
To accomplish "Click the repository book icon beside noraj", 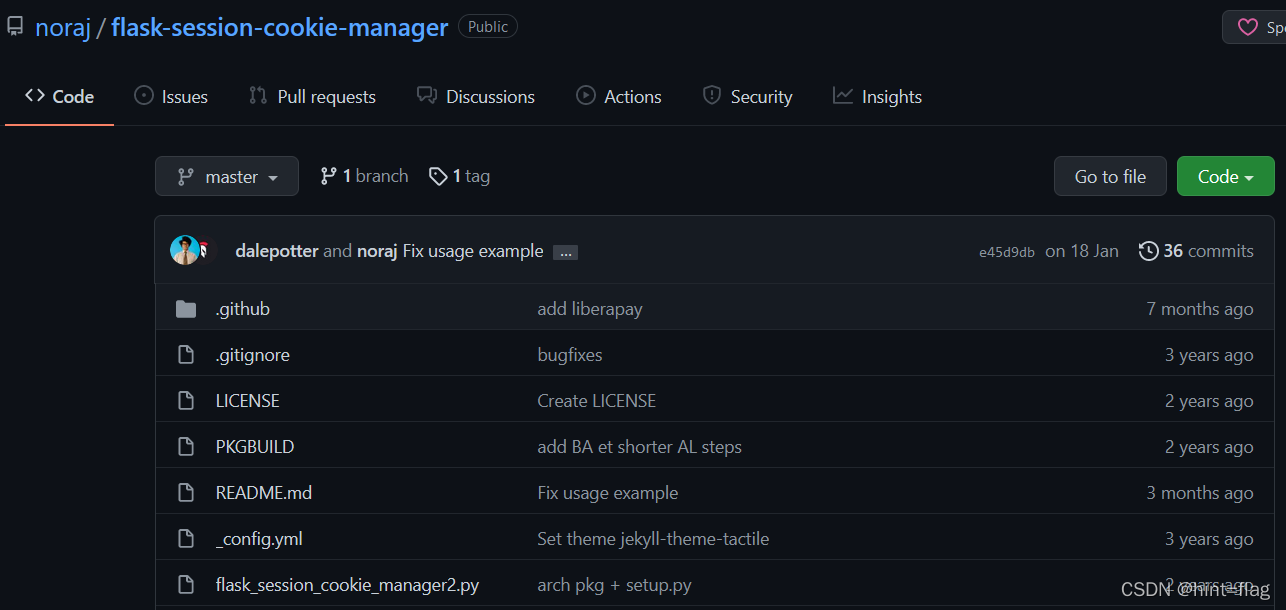I will (14, 27).
